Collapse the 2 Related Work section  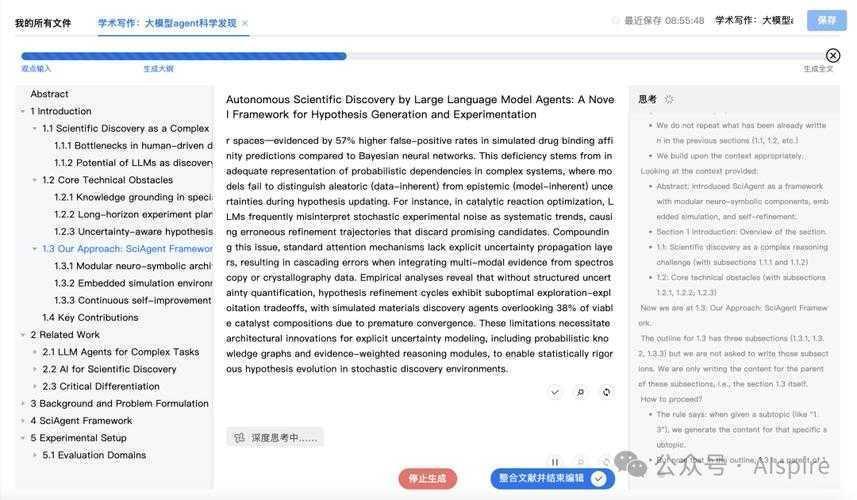[22, 335]
